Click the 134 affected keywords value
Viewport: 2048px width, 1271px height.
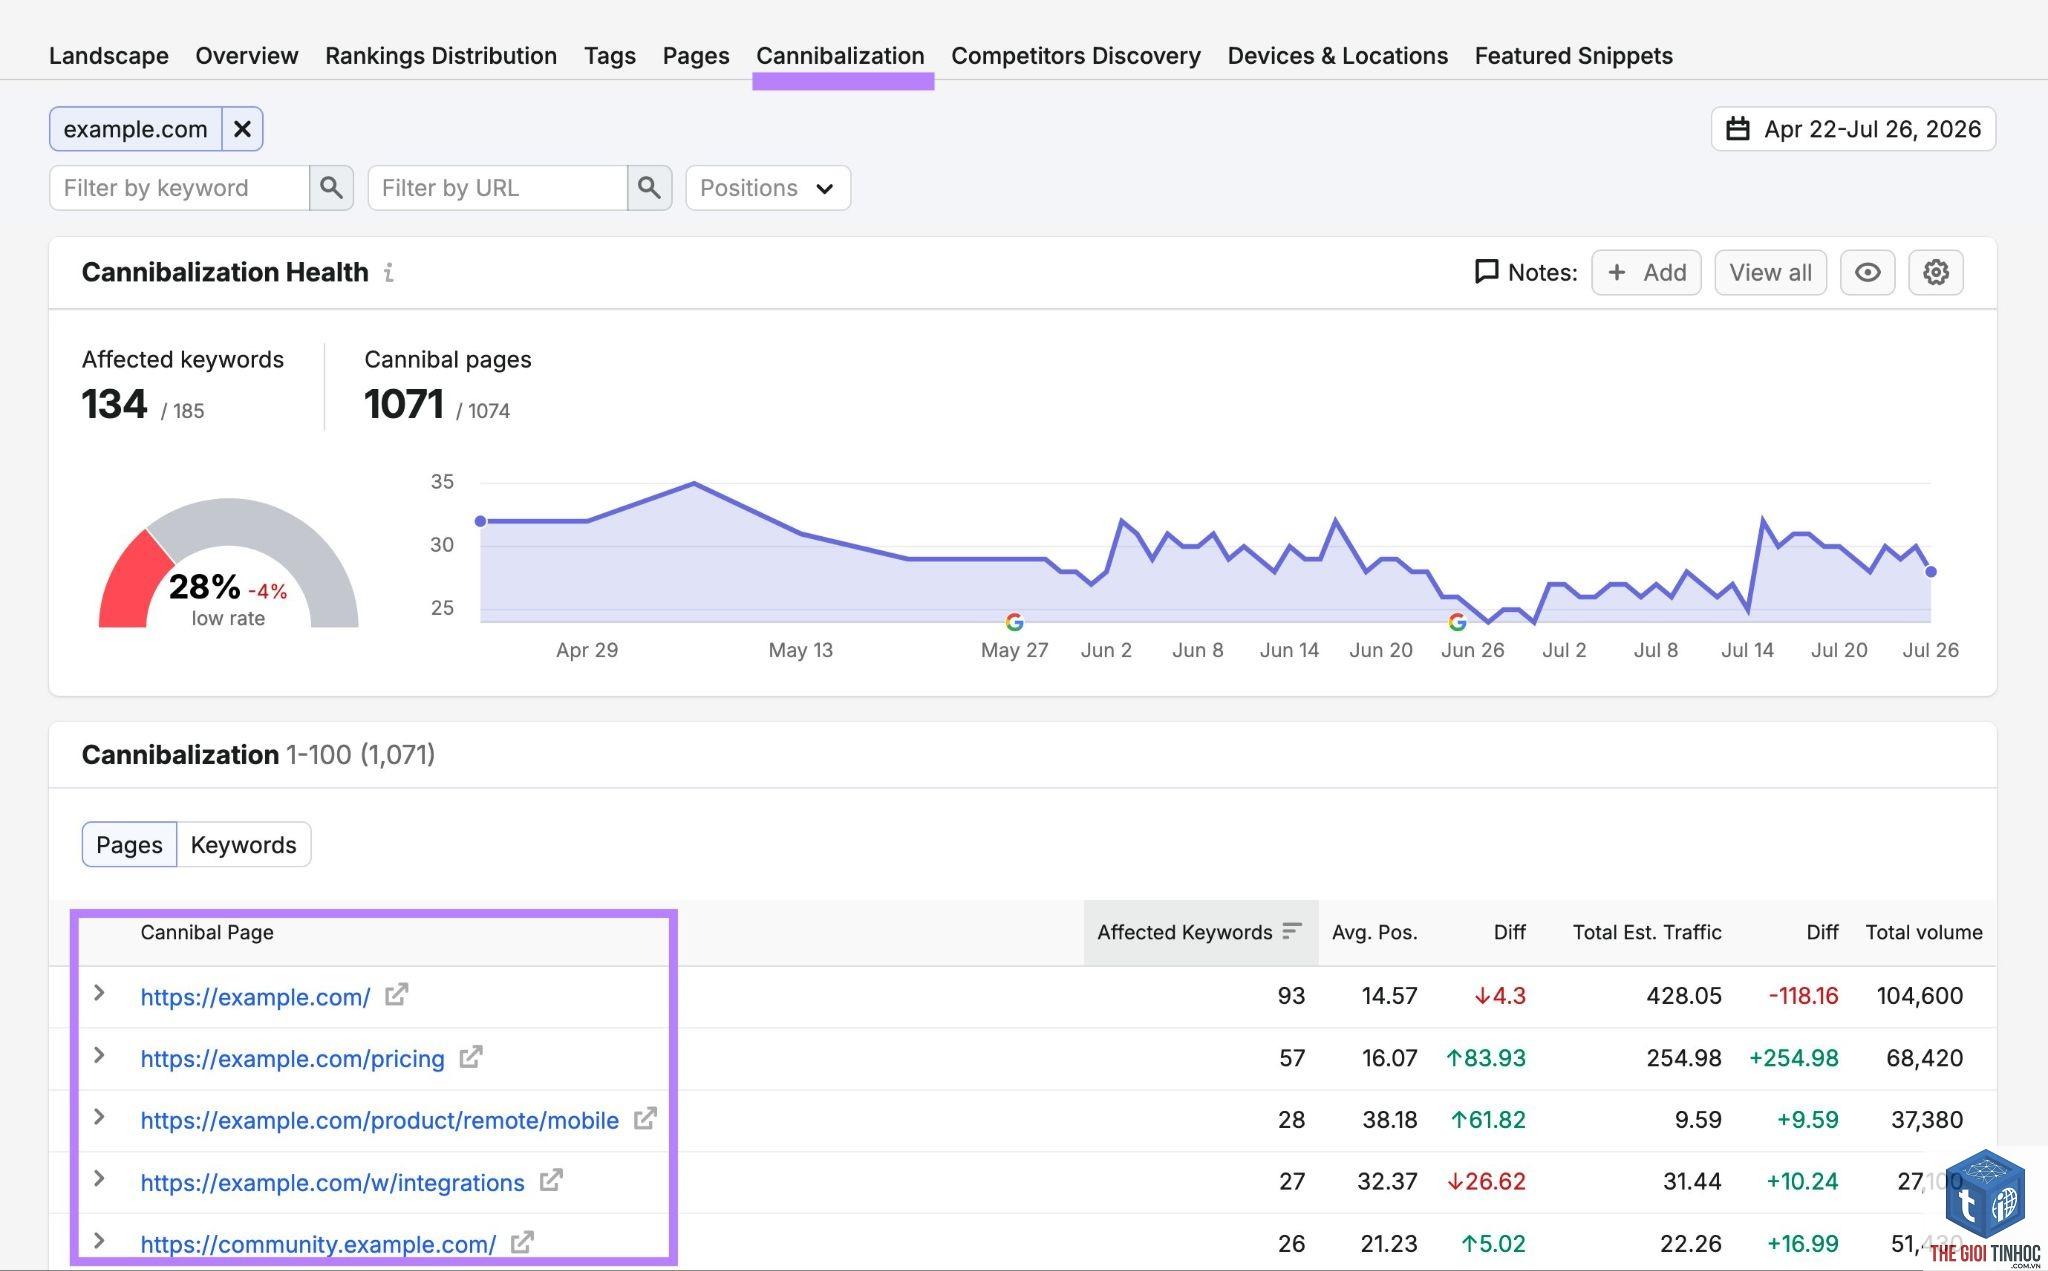pyautogui.click(x=114, y=404)
